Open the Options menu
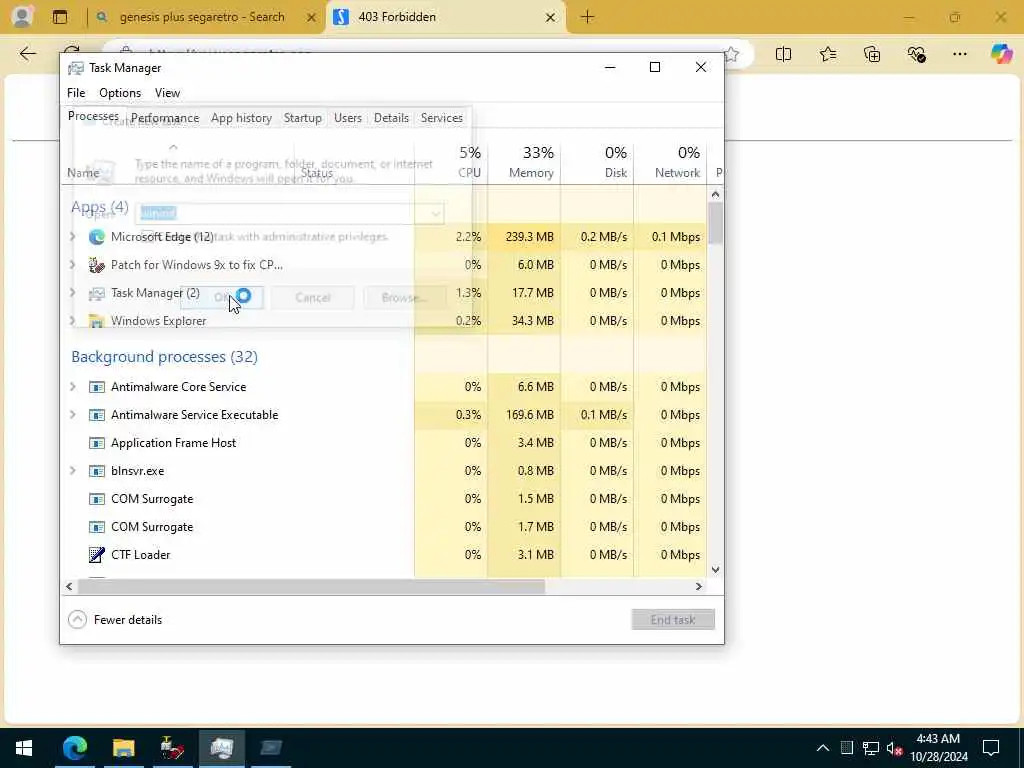Screen dimensions: 1024x768 click(120, 93)
